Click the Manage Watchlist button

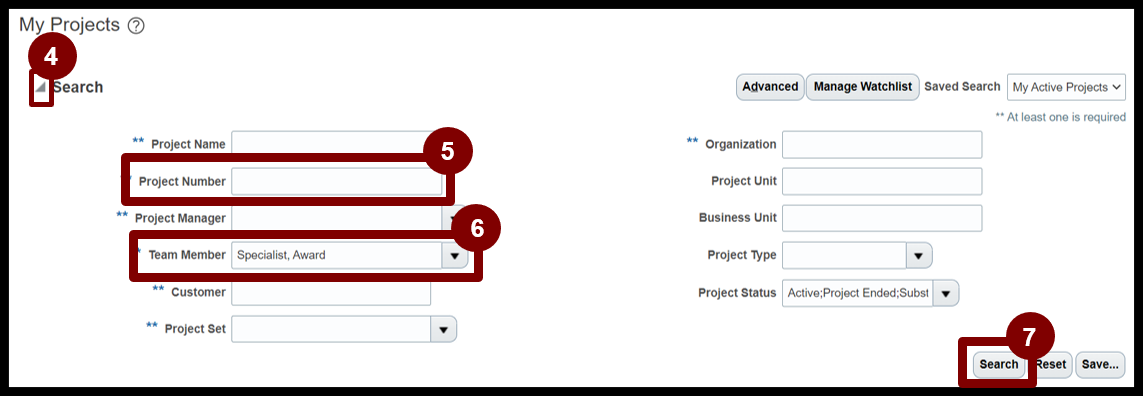tap(862, 87)
